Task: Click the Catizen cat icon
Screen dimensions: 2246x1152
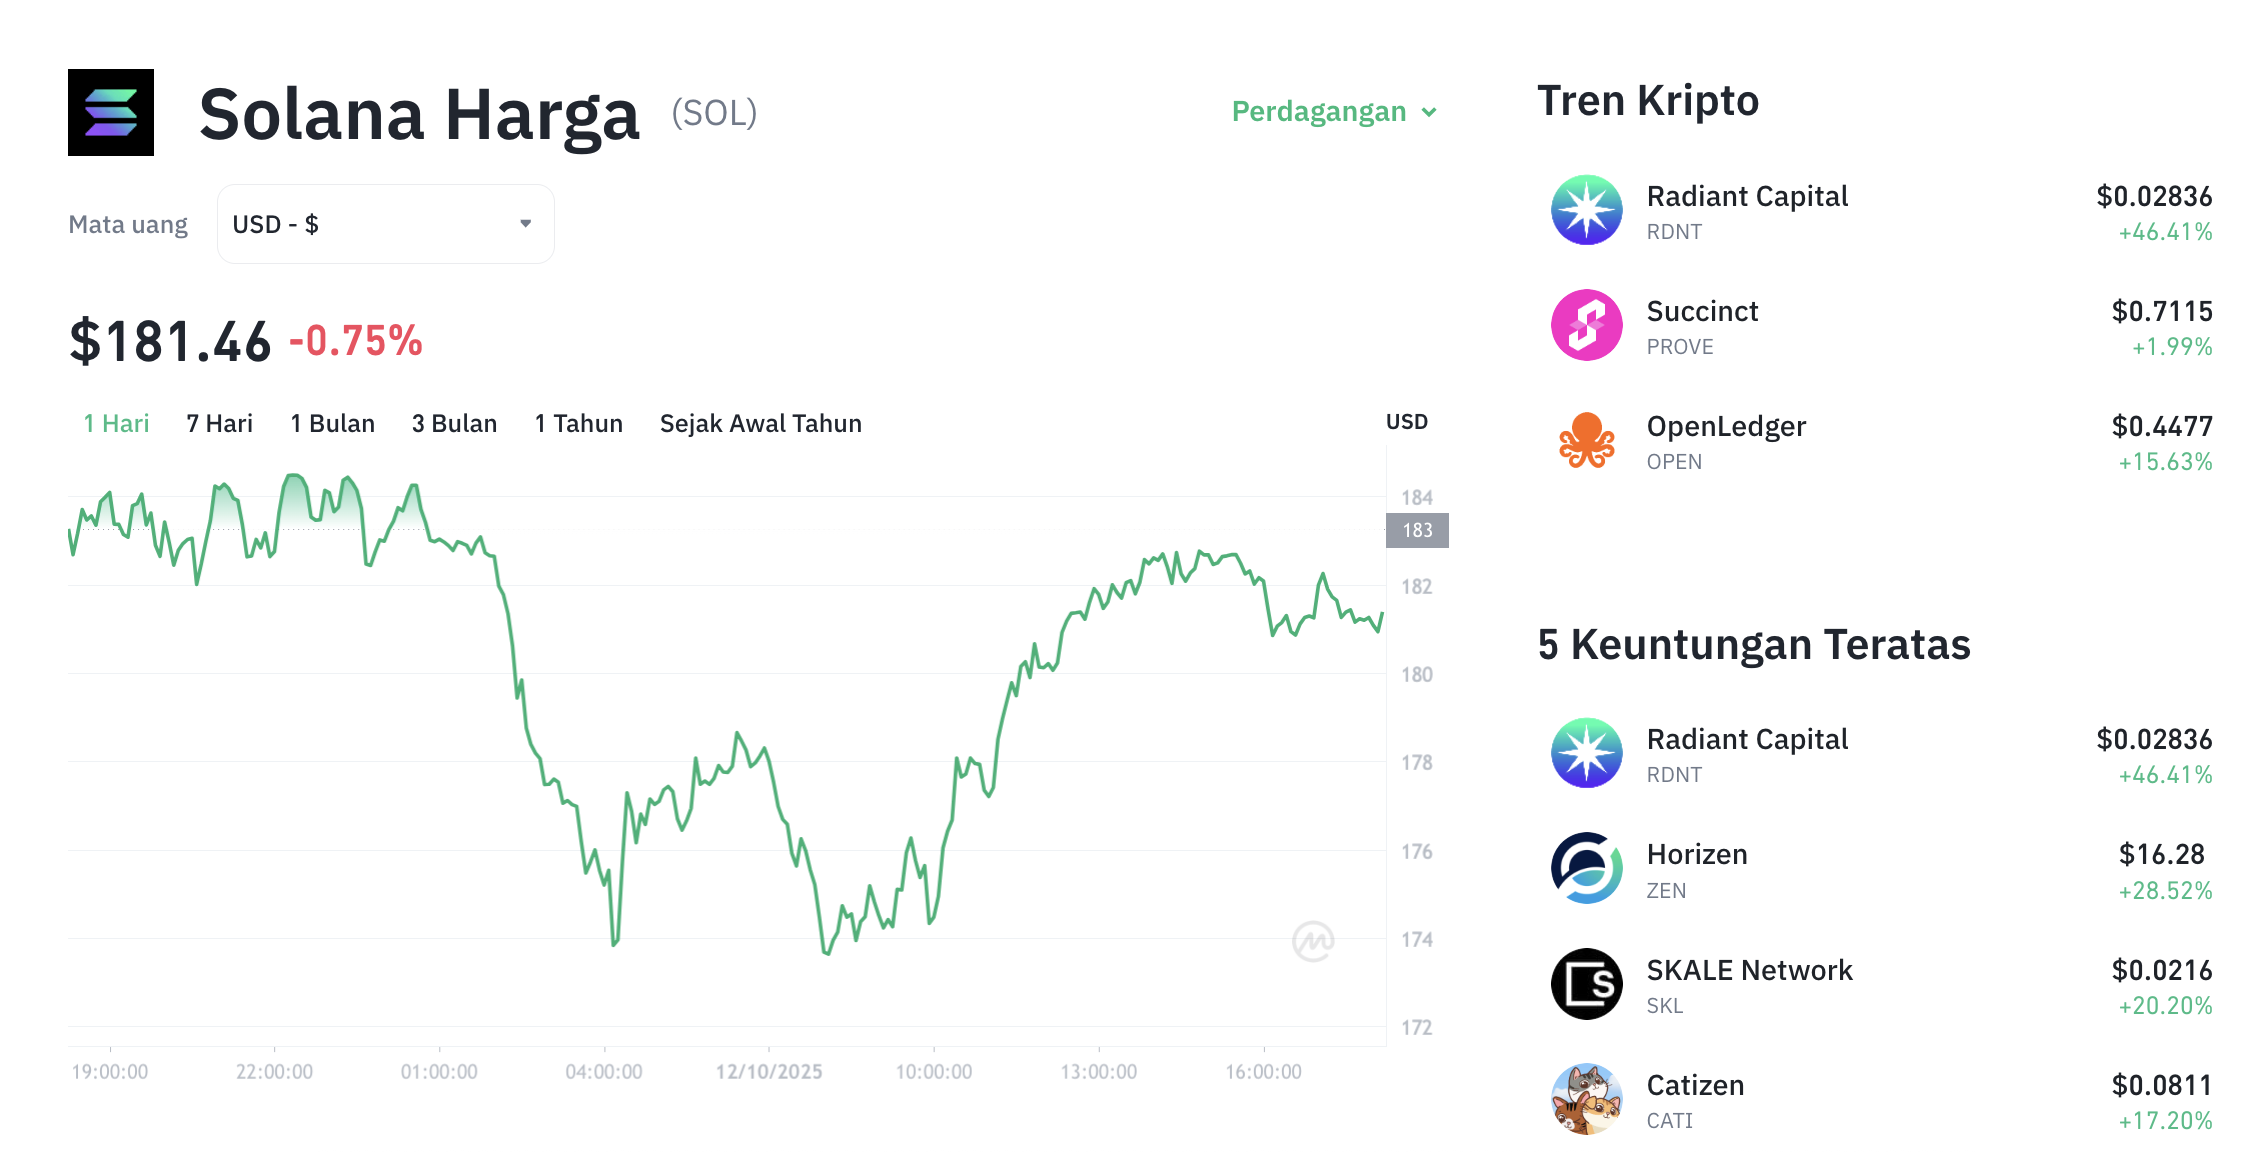Action: coord(1586,1099)
